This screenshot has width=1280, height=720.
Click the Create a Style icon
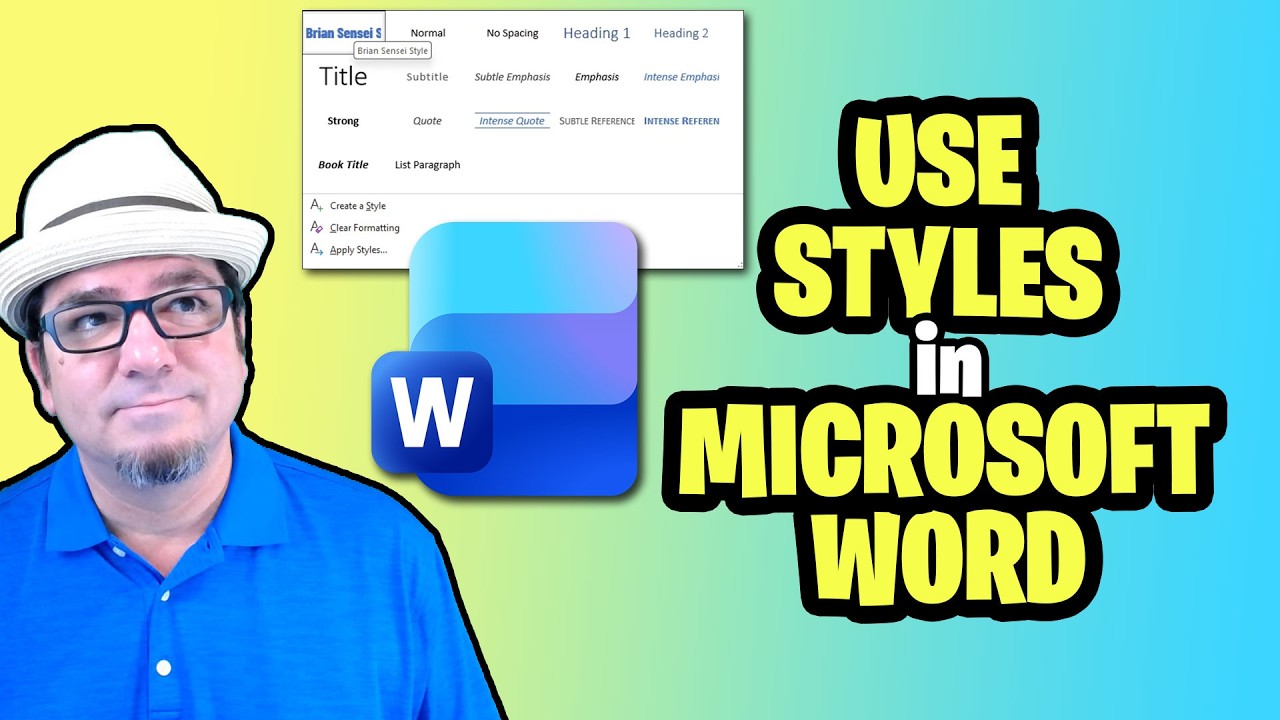coord(316,205)
